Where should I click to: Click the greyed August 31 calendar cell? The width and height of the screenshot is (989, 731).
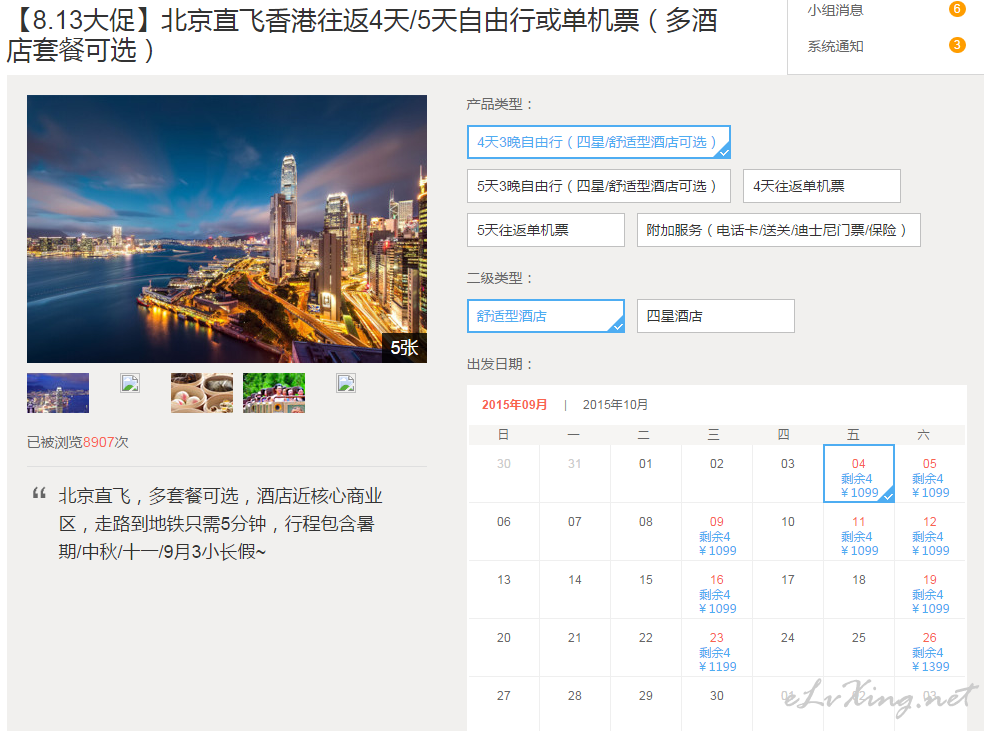coord(575,474)
